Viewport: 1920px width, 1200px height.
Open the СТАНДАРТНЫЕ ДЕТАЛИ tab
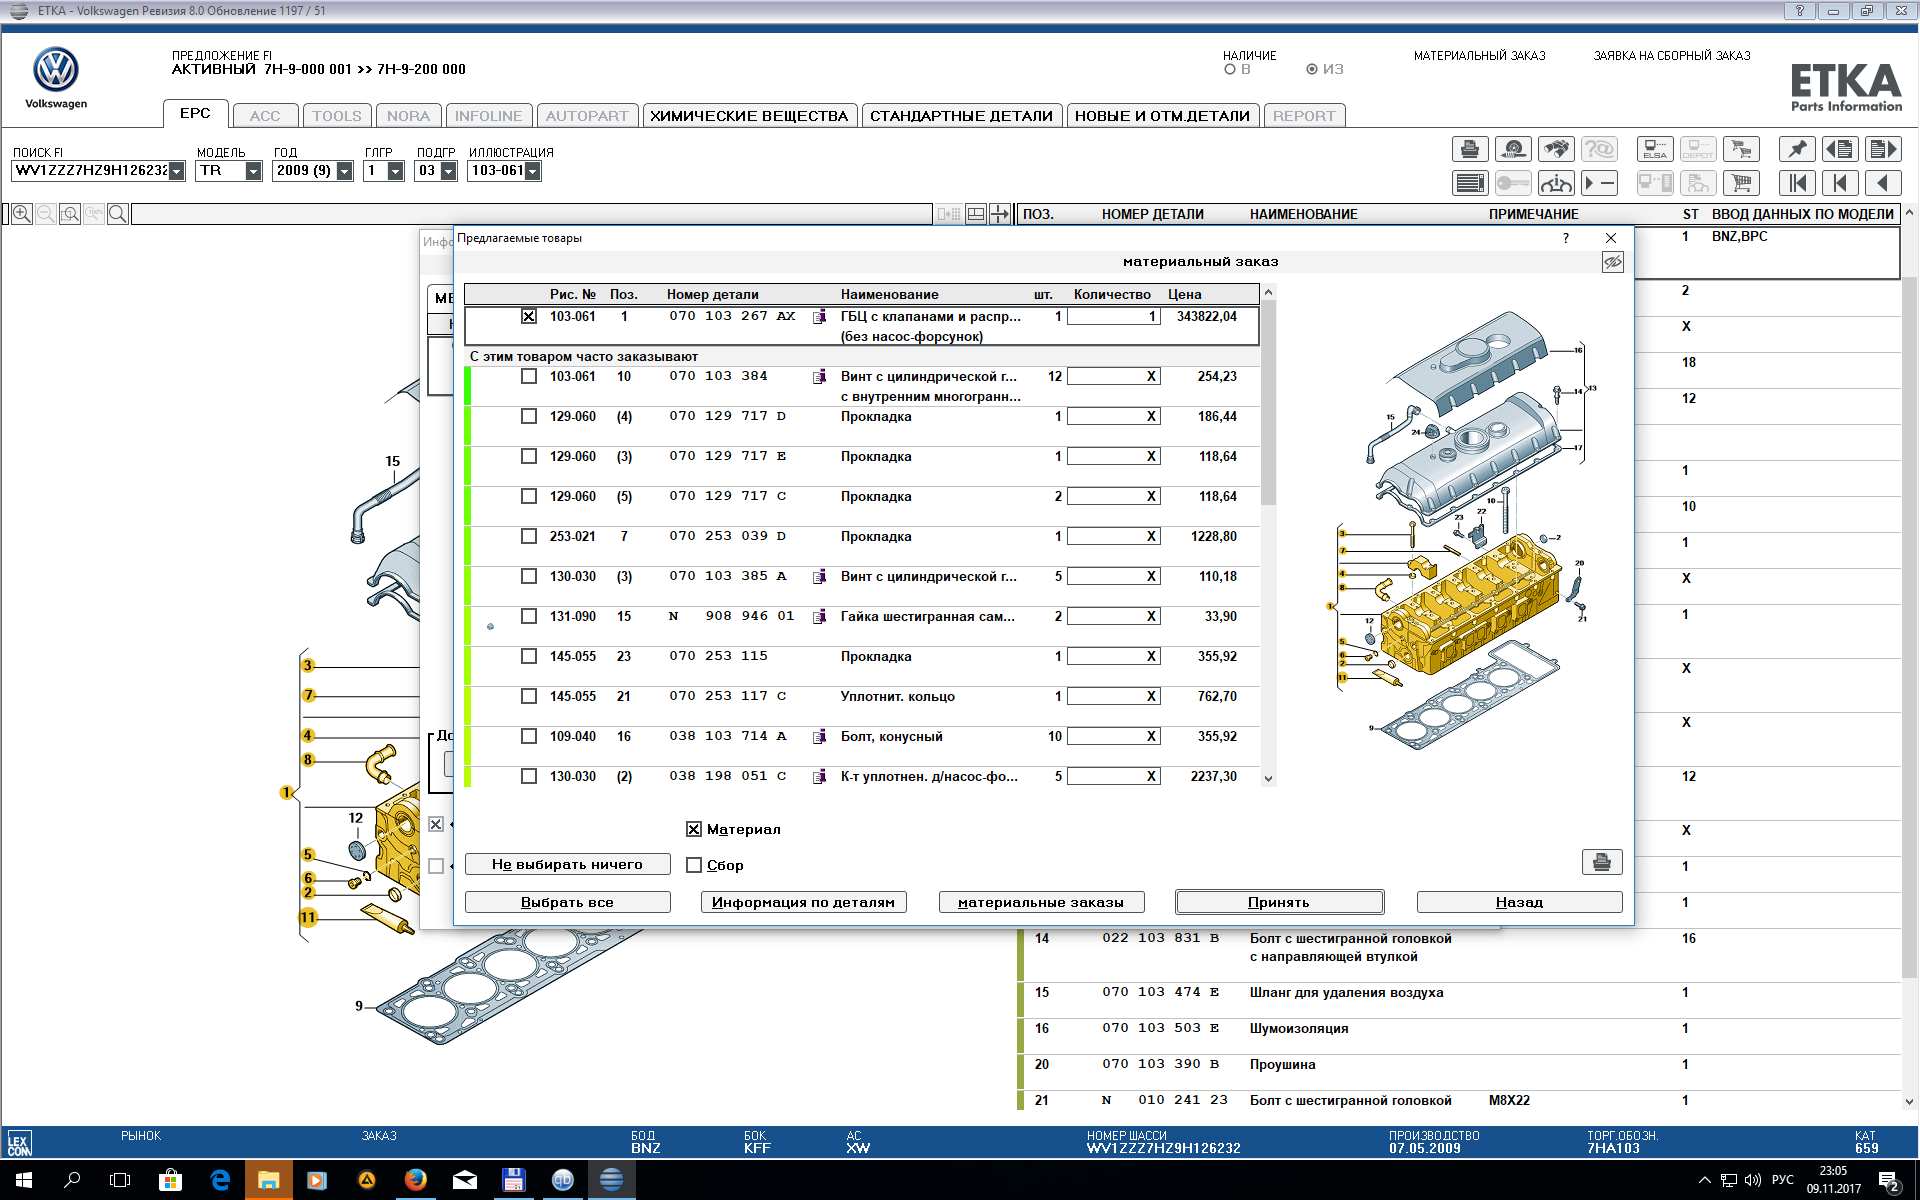point(961,116)
